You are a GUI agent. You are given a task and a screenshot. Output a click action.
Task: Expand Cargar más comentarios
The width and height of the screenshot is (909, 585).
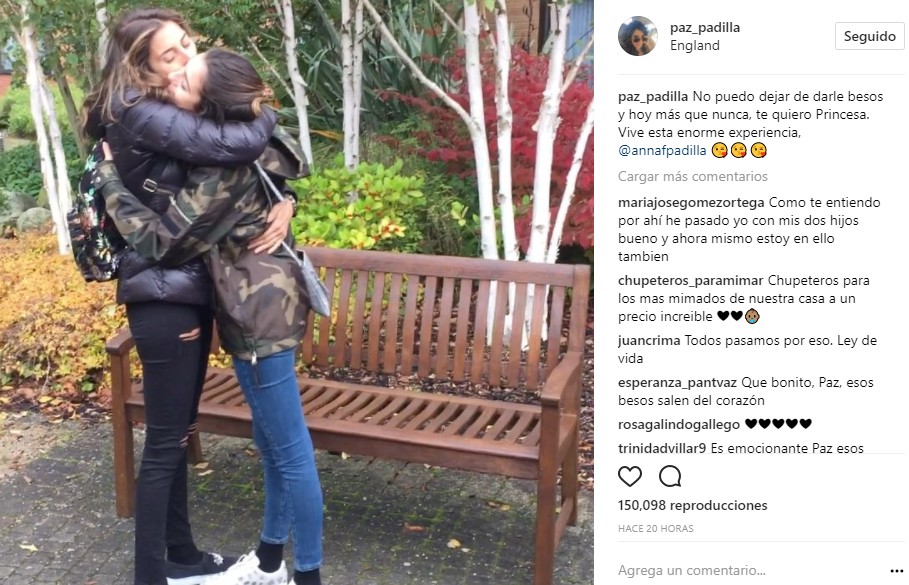pyautogui.click(x=693, y=176)
